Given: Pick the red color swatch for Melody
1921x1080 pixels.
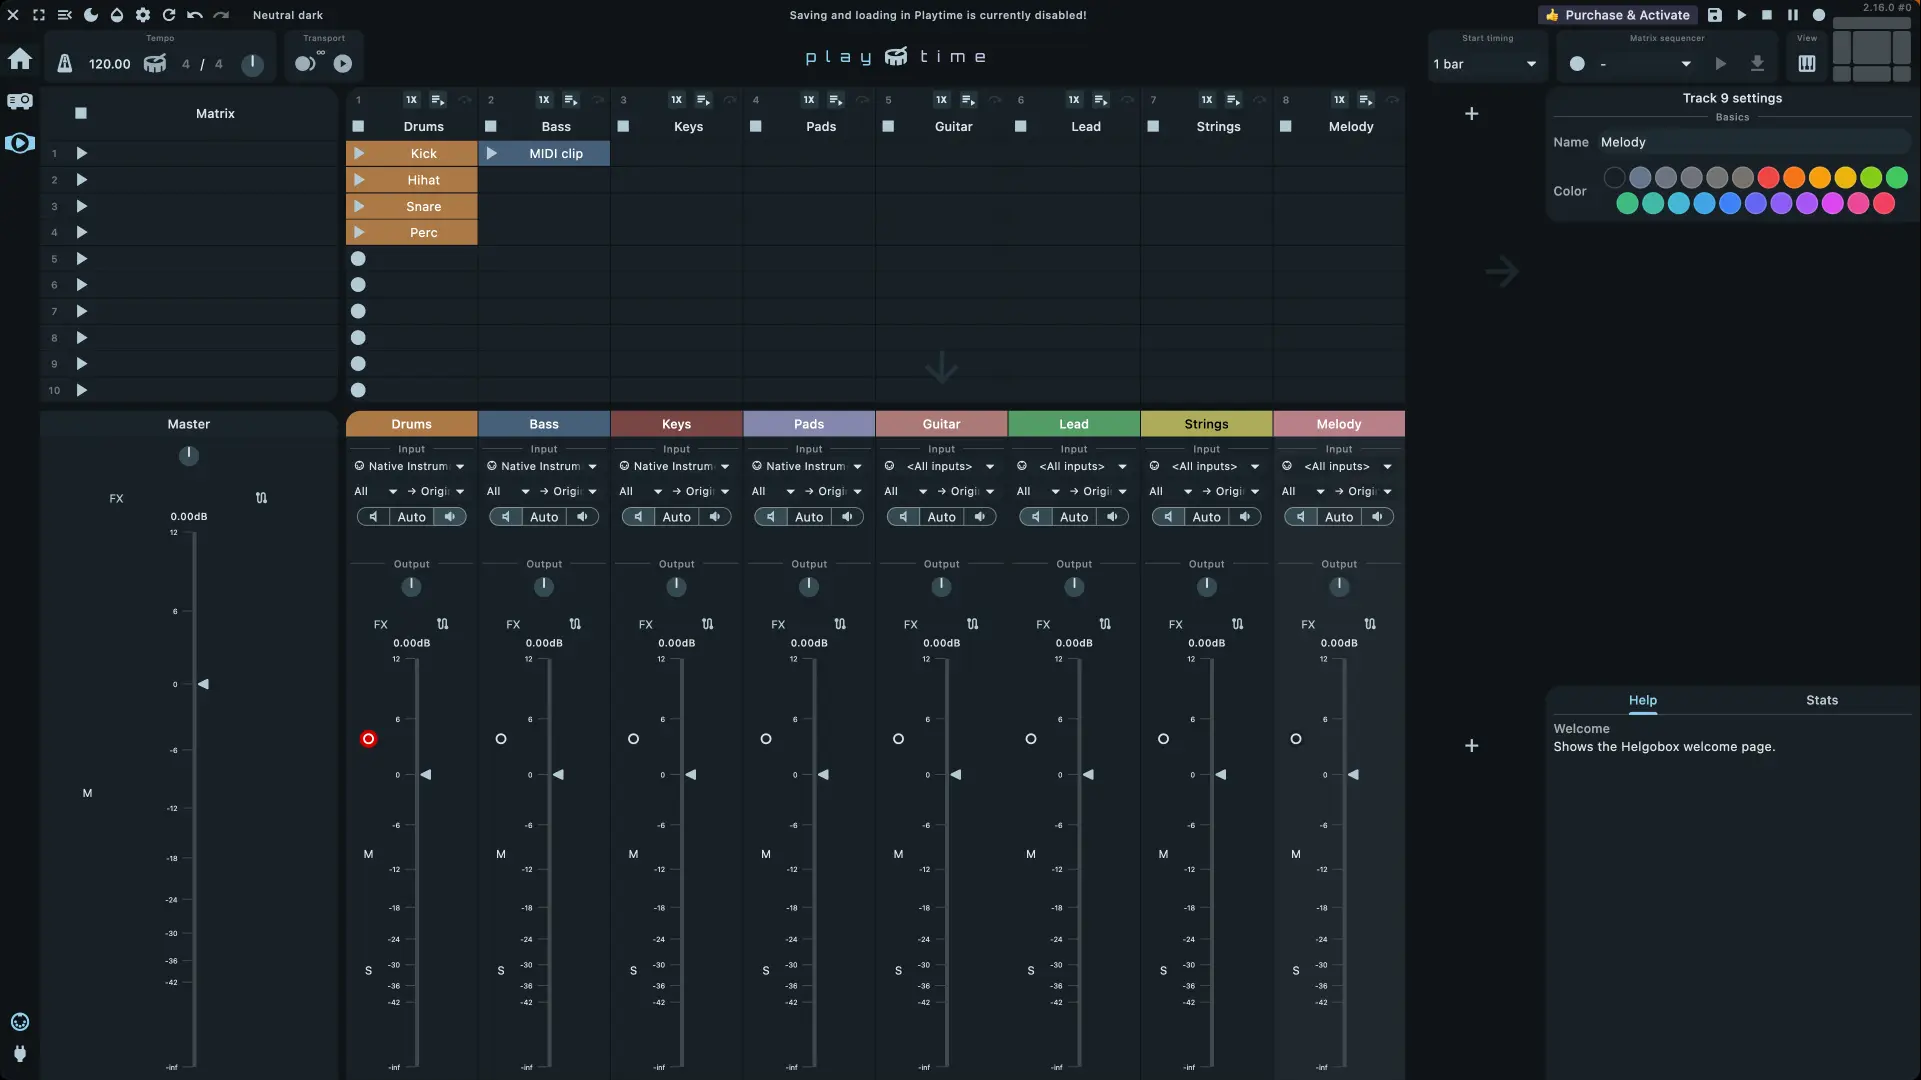Looking at the screenshot, I should click(x=1767, y=177).
